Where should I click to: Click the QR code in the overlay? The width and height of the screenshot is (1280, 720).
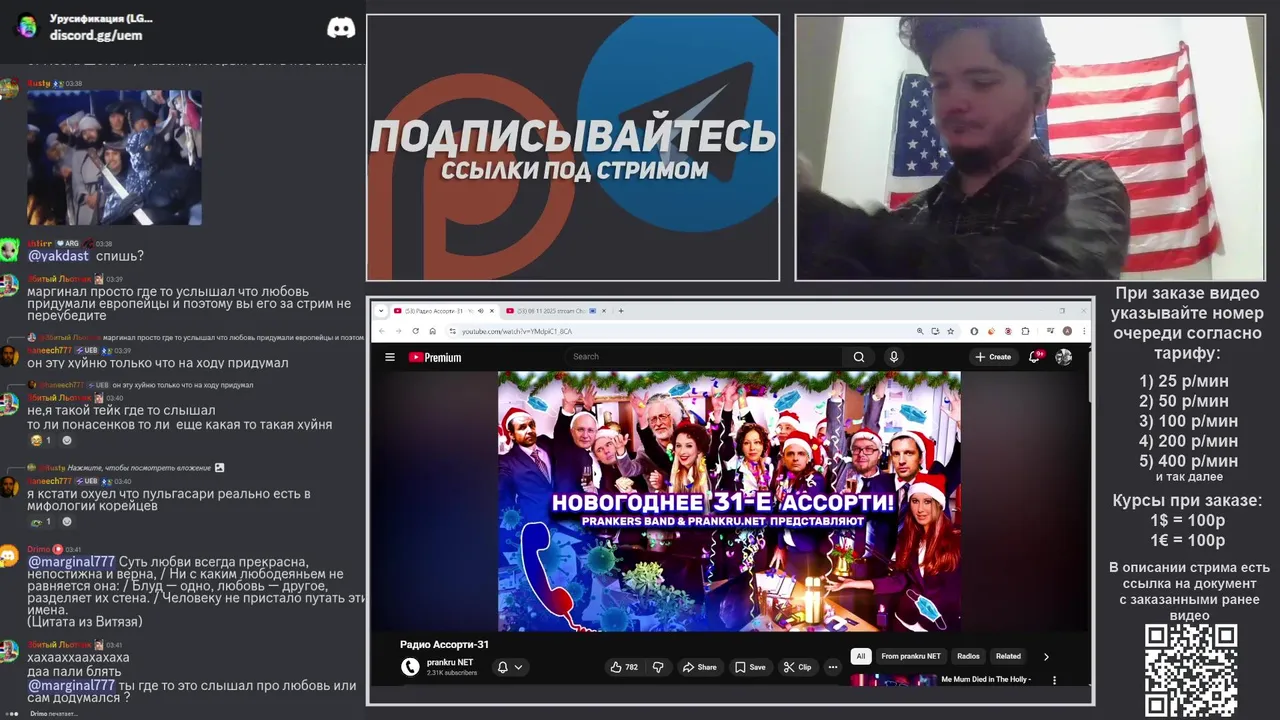[x=1191, y=670]
